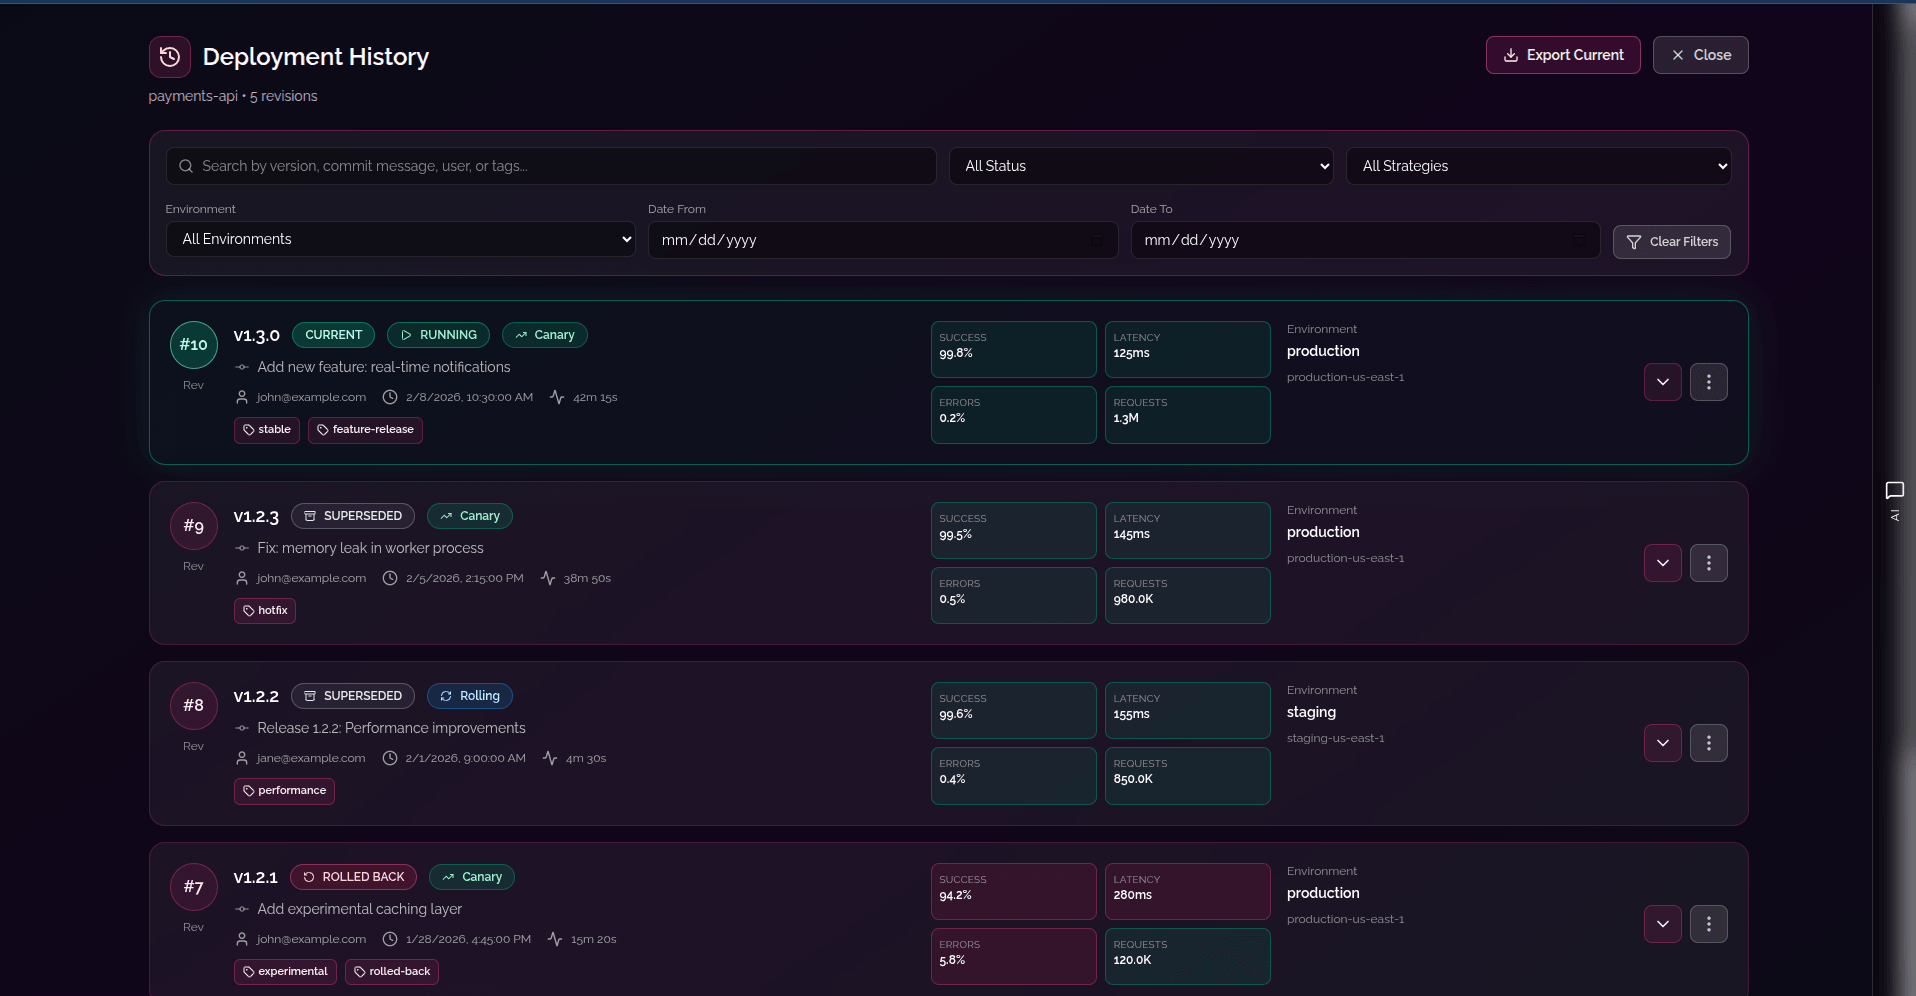Click the tag icon on the 'hotfix' label
The image size is (1916, 996).
248,610
